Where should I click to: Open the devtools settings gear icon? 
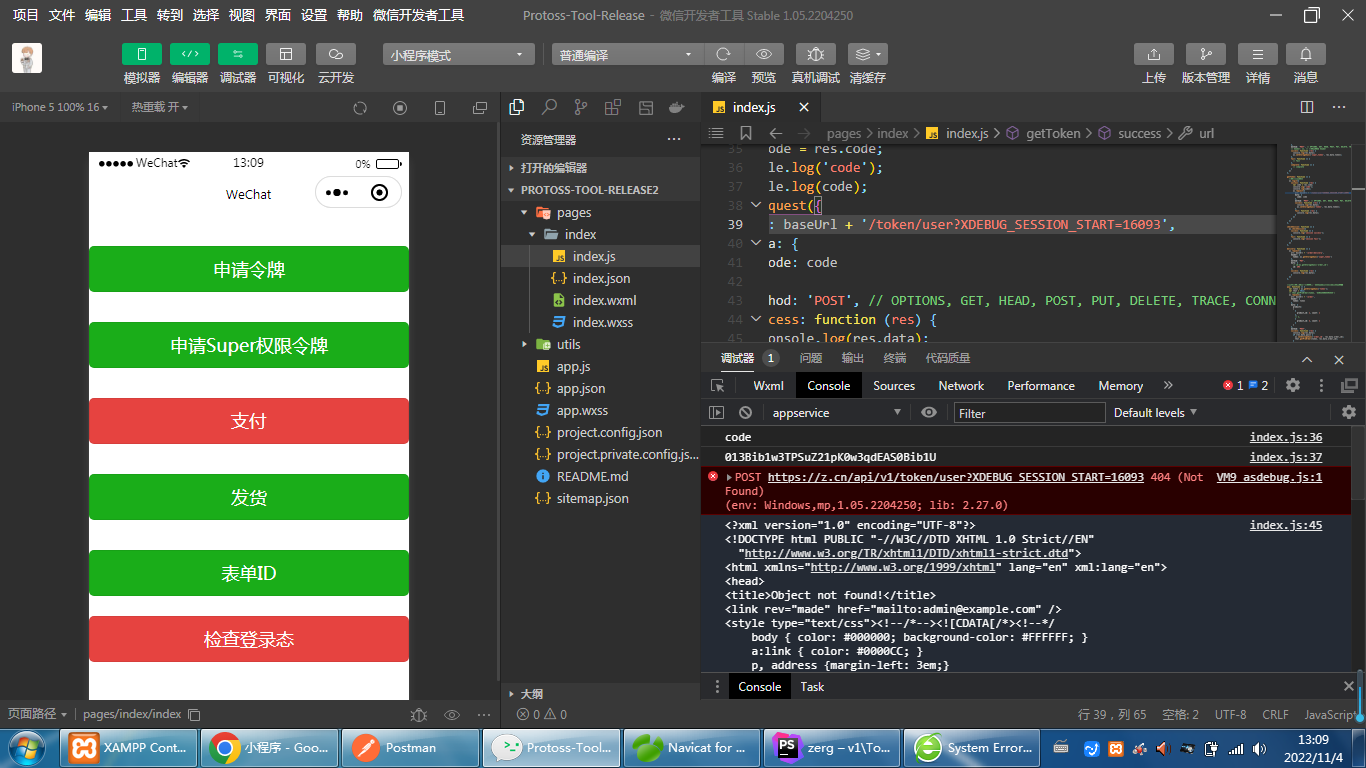pyautogui.click(x=1292, y=385)
